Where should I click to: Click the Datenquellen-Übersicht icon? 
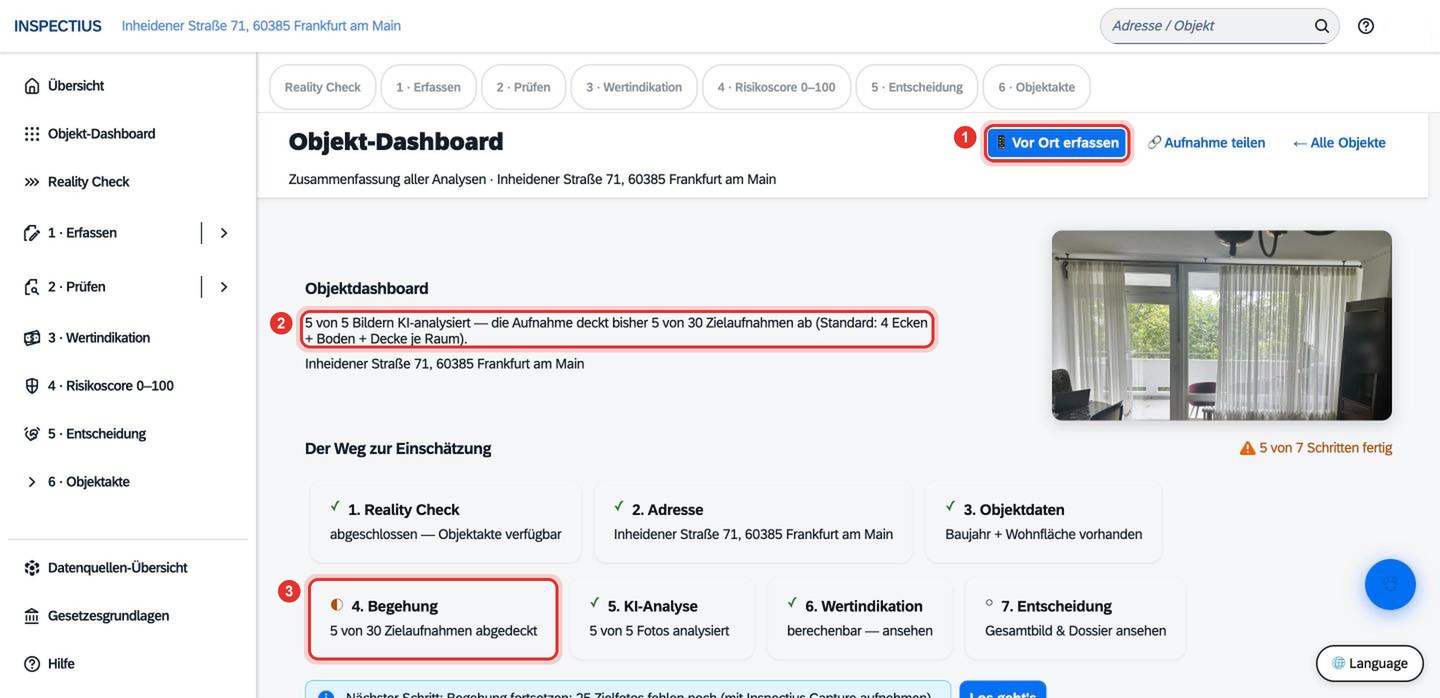tap(32, 568)
